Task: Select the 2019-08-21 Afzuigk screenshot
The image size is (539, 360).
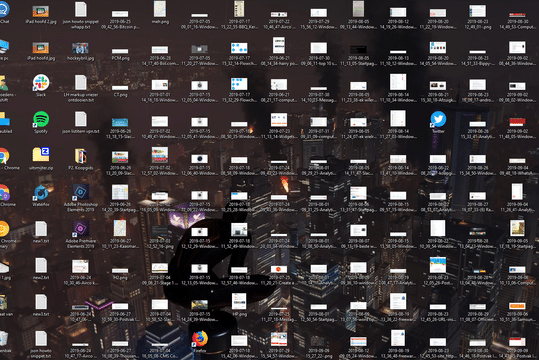Action: pyautogui.click(x=438, y=91)
